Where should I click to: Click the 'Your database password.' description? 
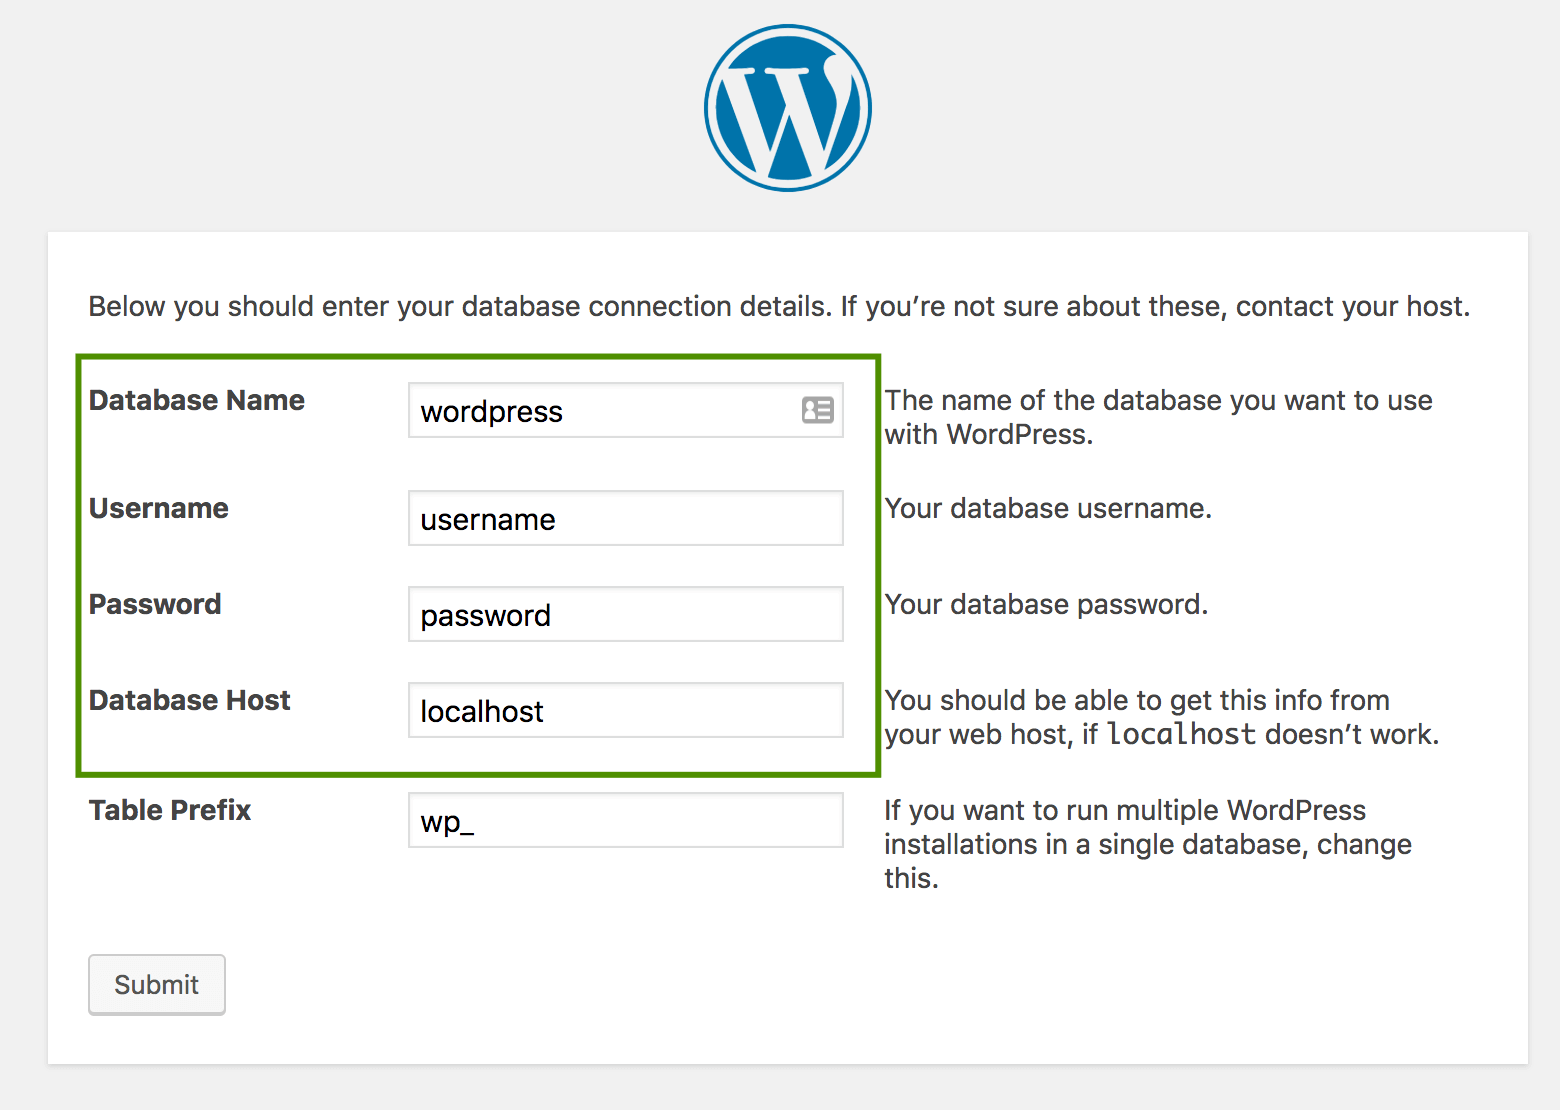pyautogui.click(x=1046, y=604)
